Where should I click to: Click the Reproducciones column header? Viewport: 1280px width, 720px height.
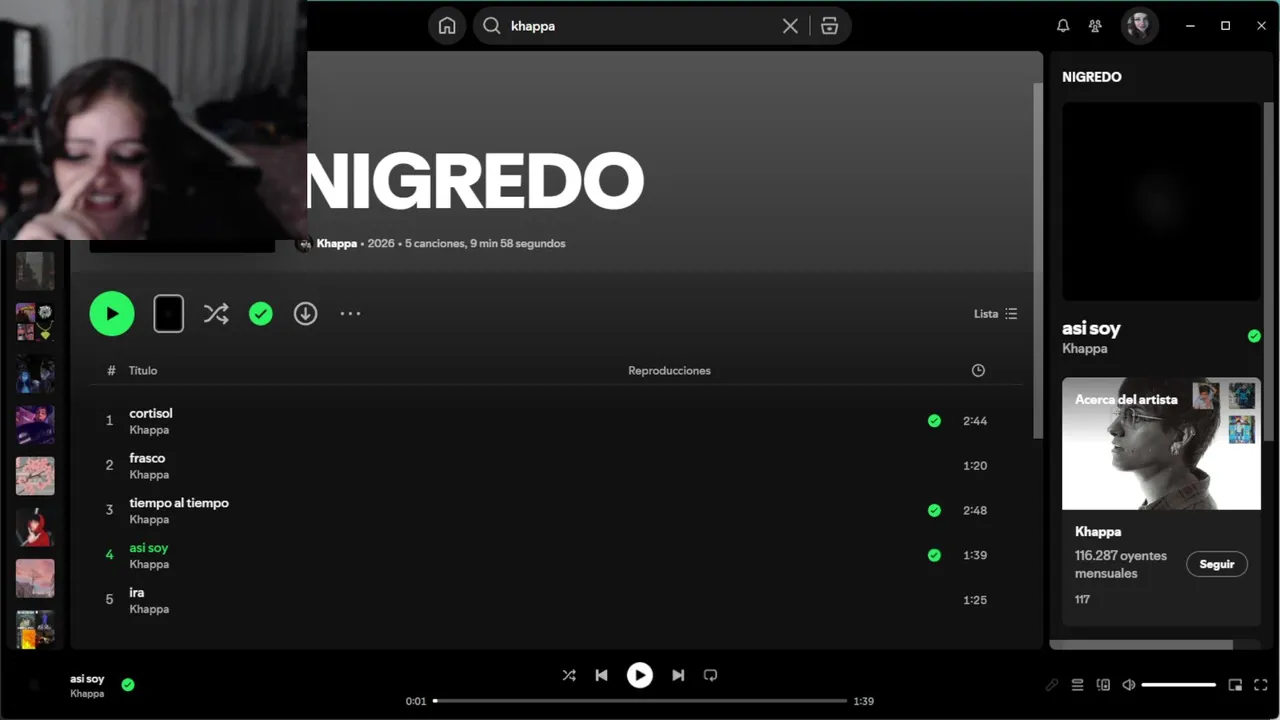[669, 370]
